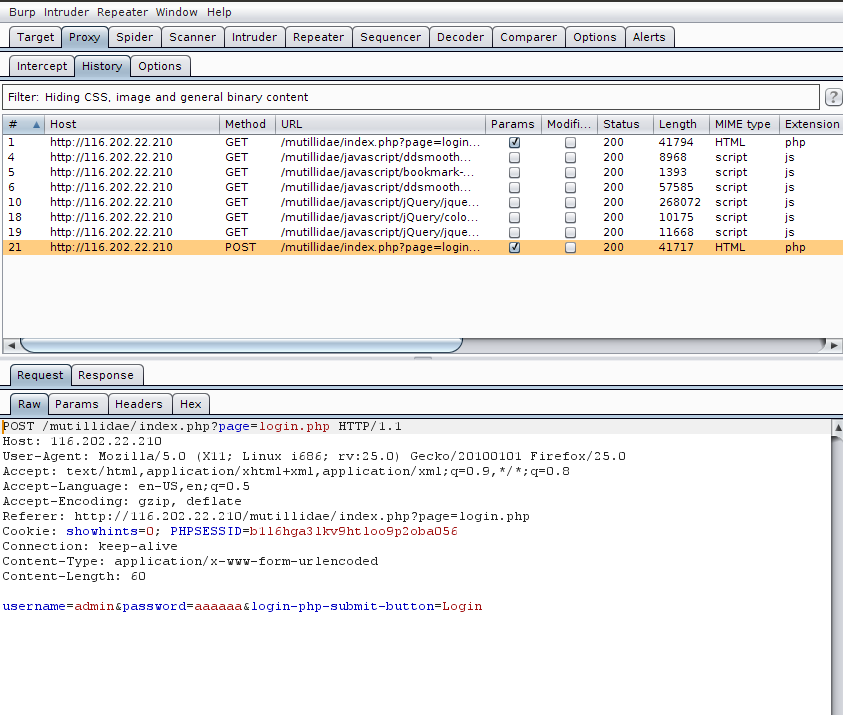This screenshot has height=715, width=845.
Task: Open the Intruder menu in menu bar
Action: [66, 12]
